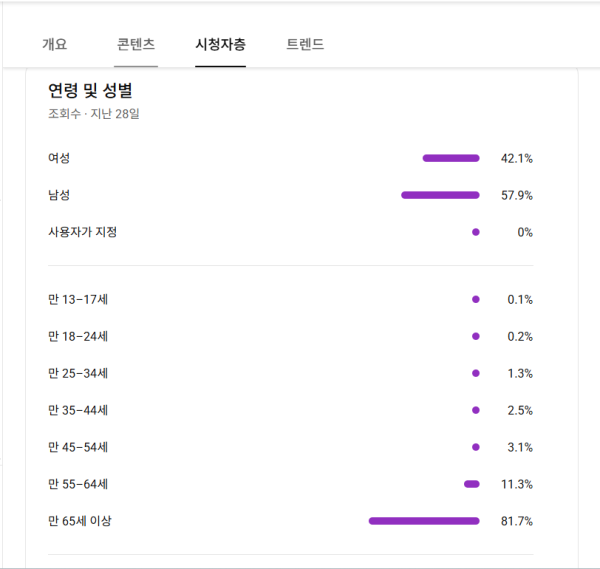Click the dot for 만 18–24세
Image resolution: width=600 pixels, height=569 pixels.
click(476, 336)
